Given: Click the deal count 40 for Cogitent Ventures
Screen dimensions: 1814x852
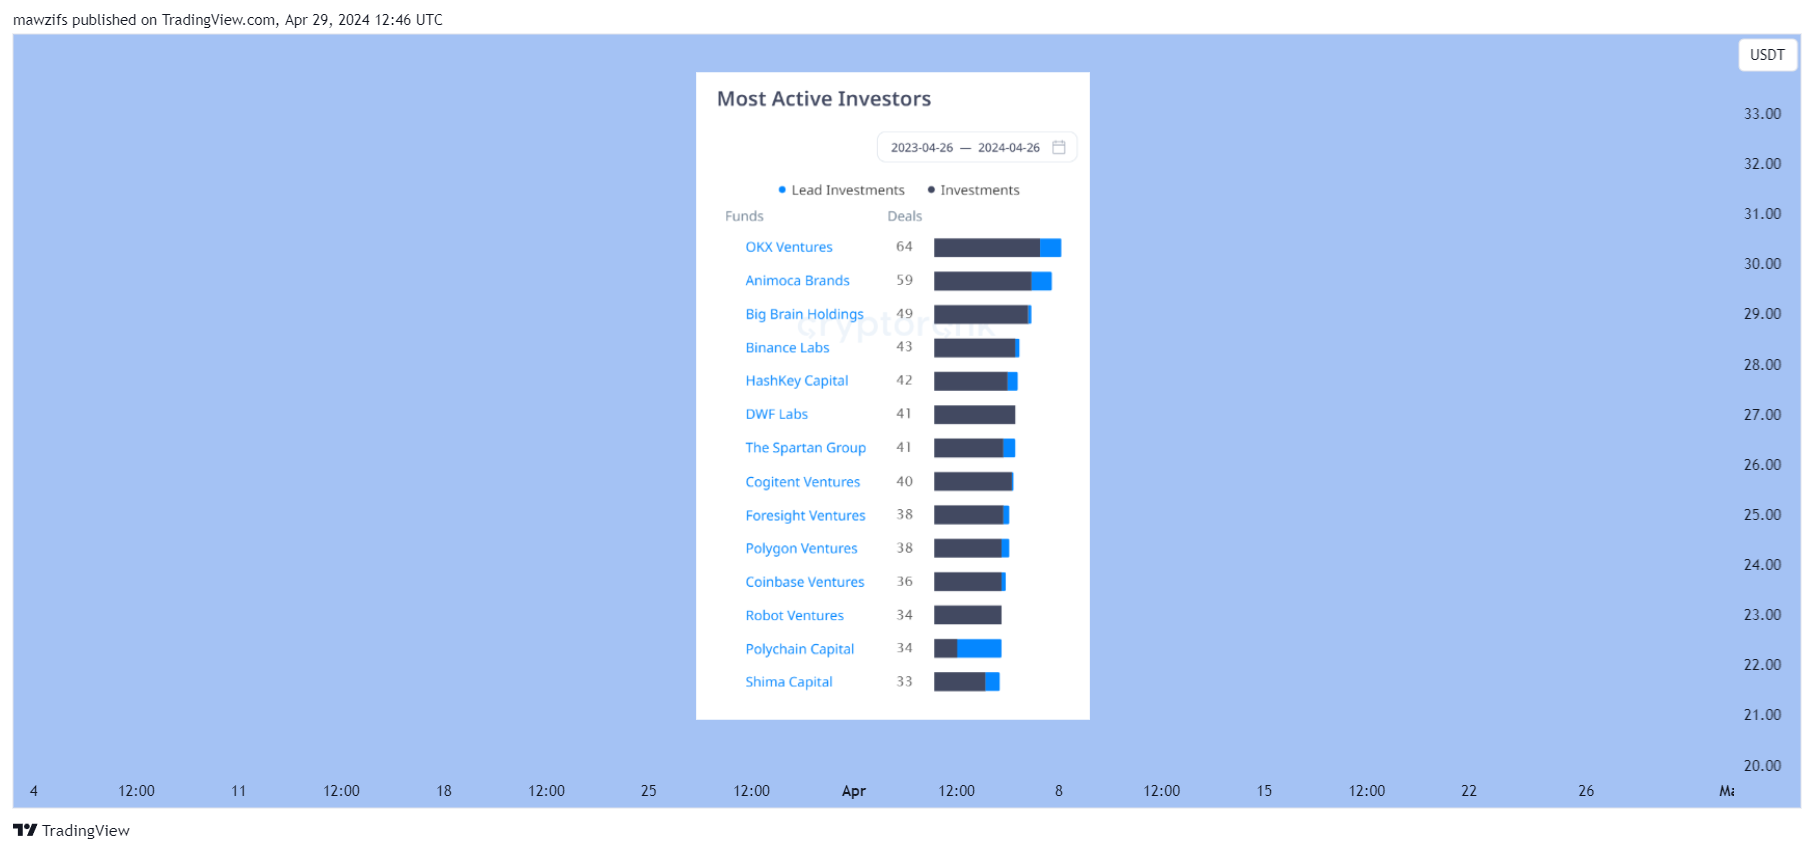Looking at the screenshot, I should pyautogui.click(x=904, y=481).
